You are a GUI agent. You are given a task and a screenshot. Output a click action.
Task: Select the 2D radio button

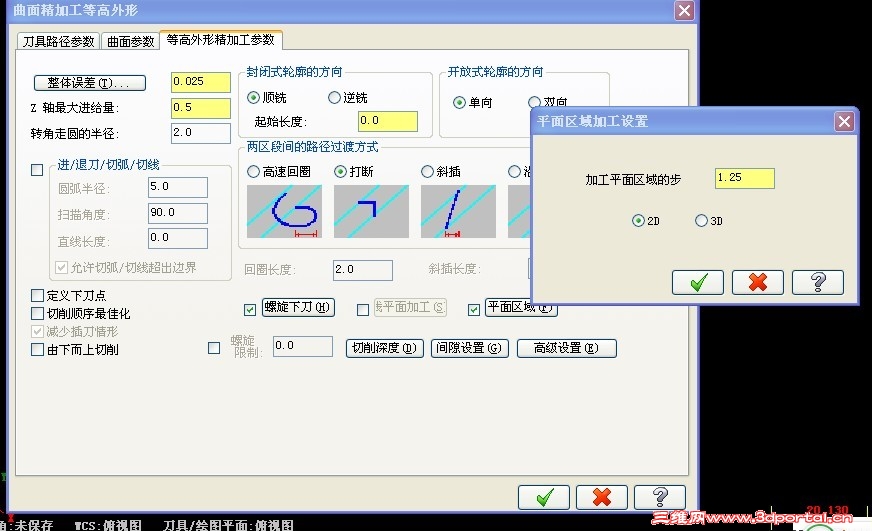638,221
